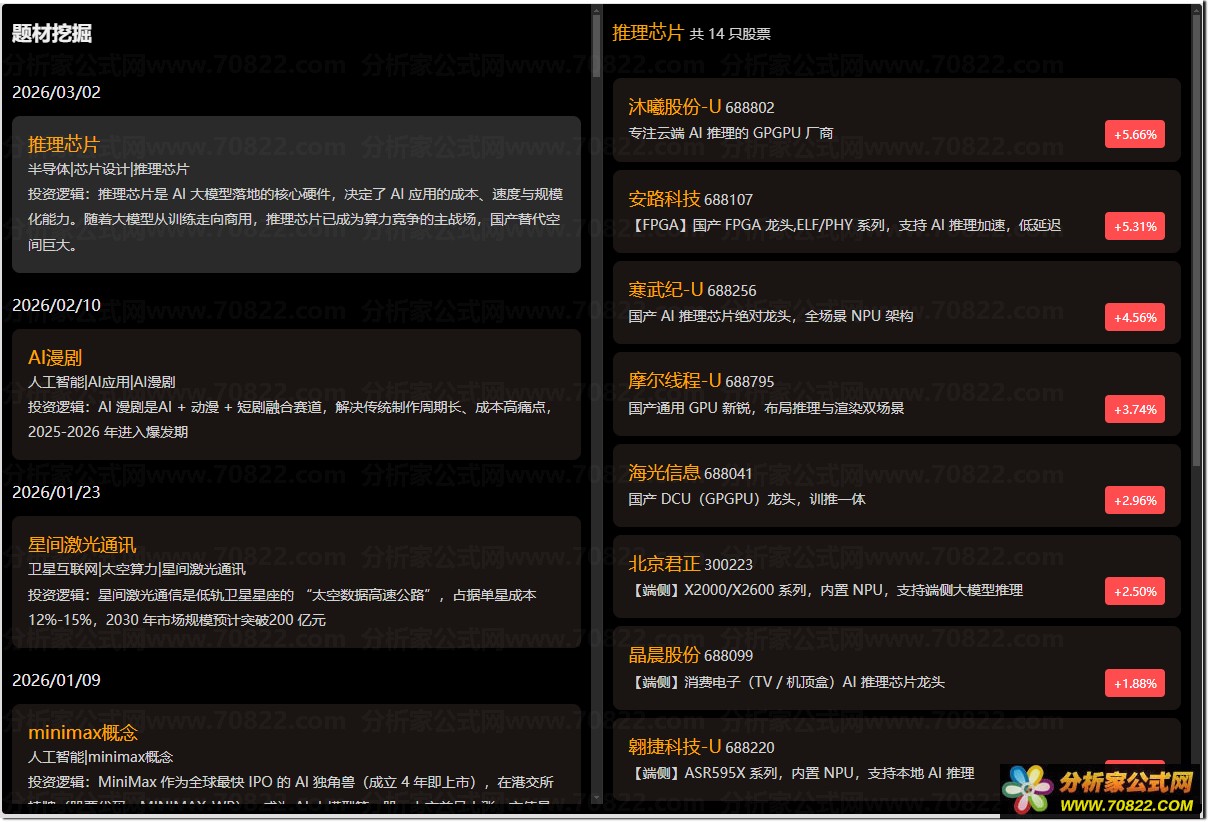Click 安路科技 【FPGA】国产 FPGA 龙头 description
Screen dimensions: 1210x822
click(x=845, y=225)
